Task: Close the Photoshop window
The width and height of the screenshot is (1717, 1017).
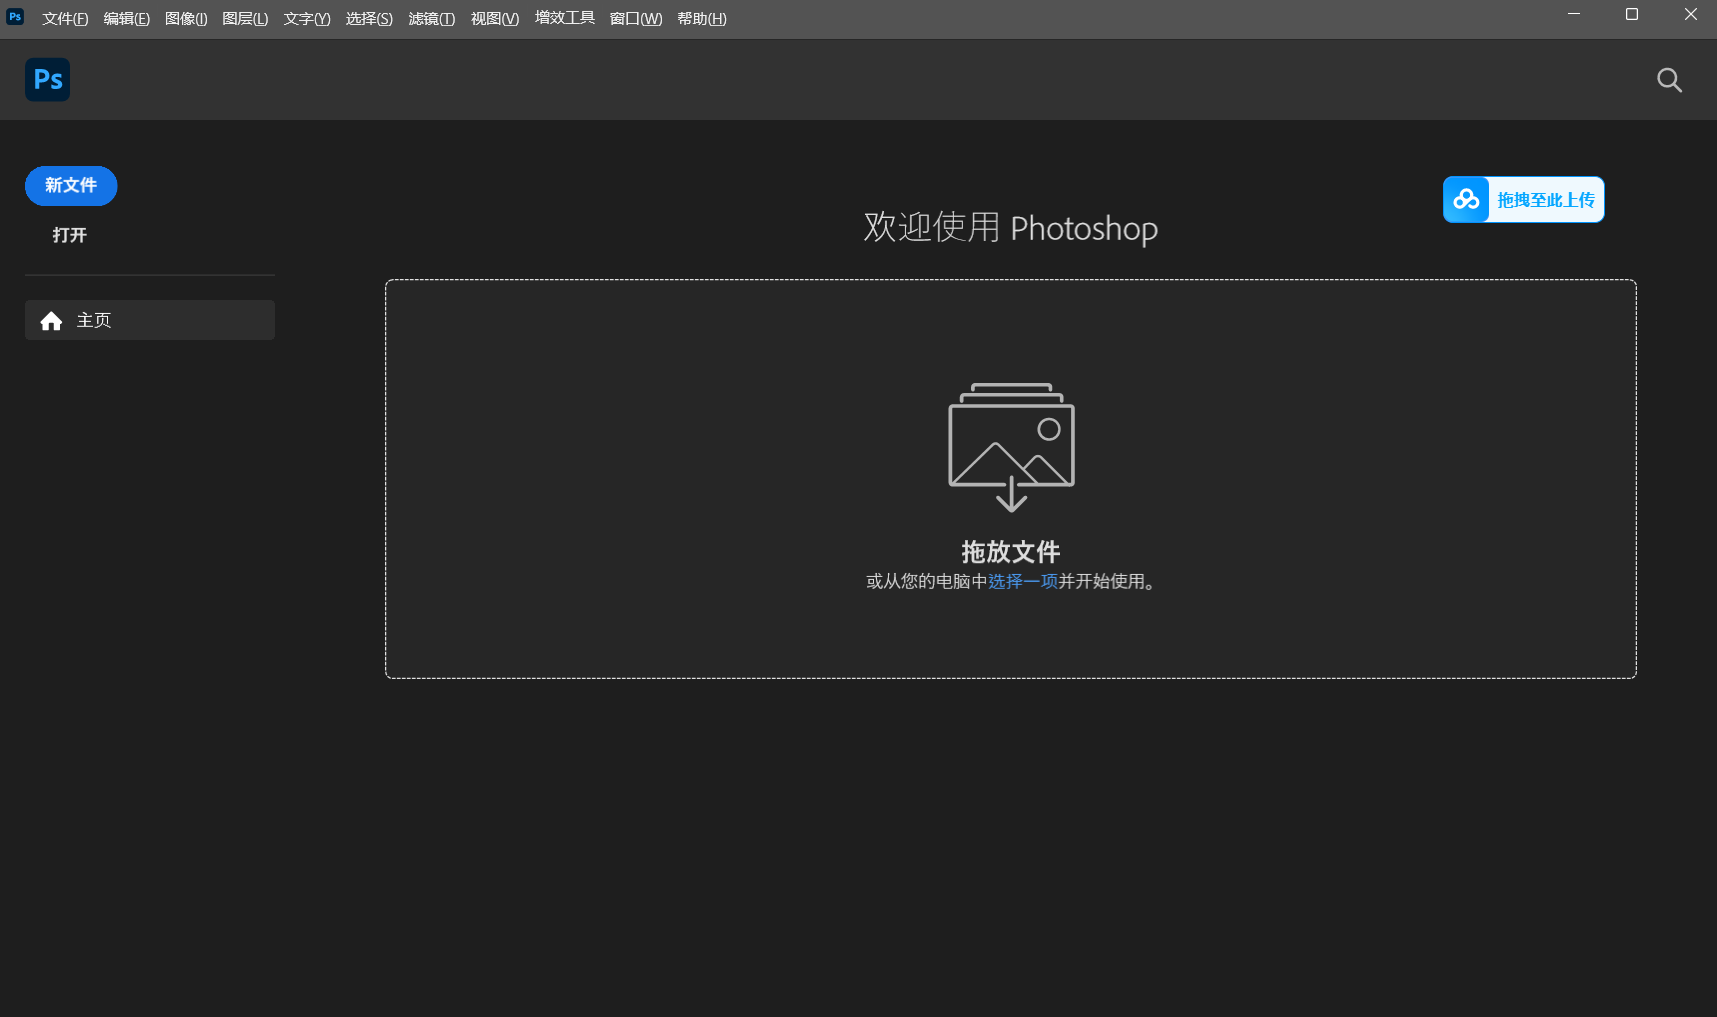Action: click(x=1691, y=15)
